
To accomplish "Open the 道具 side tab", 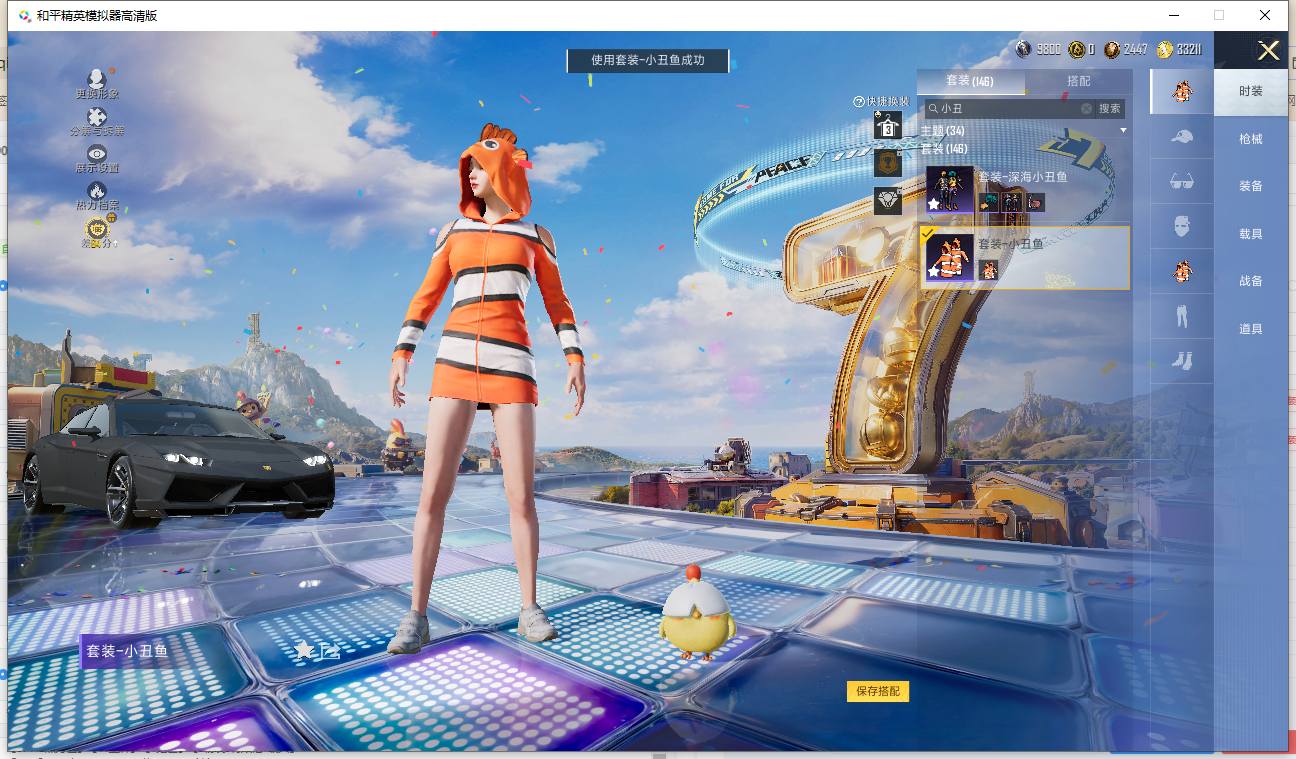I will pos(1251,329).
